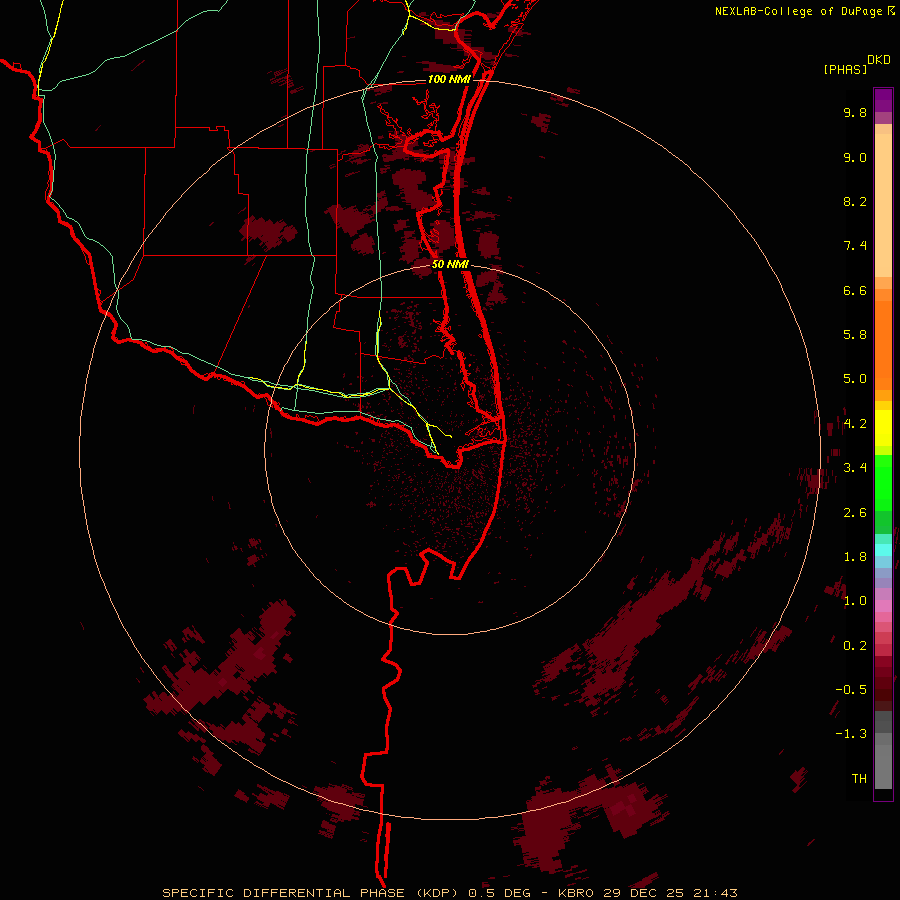Click the 9.0 value on the color scale
Image resolution: width=900 pixels, height=900 pixels.
pos(855,157)
